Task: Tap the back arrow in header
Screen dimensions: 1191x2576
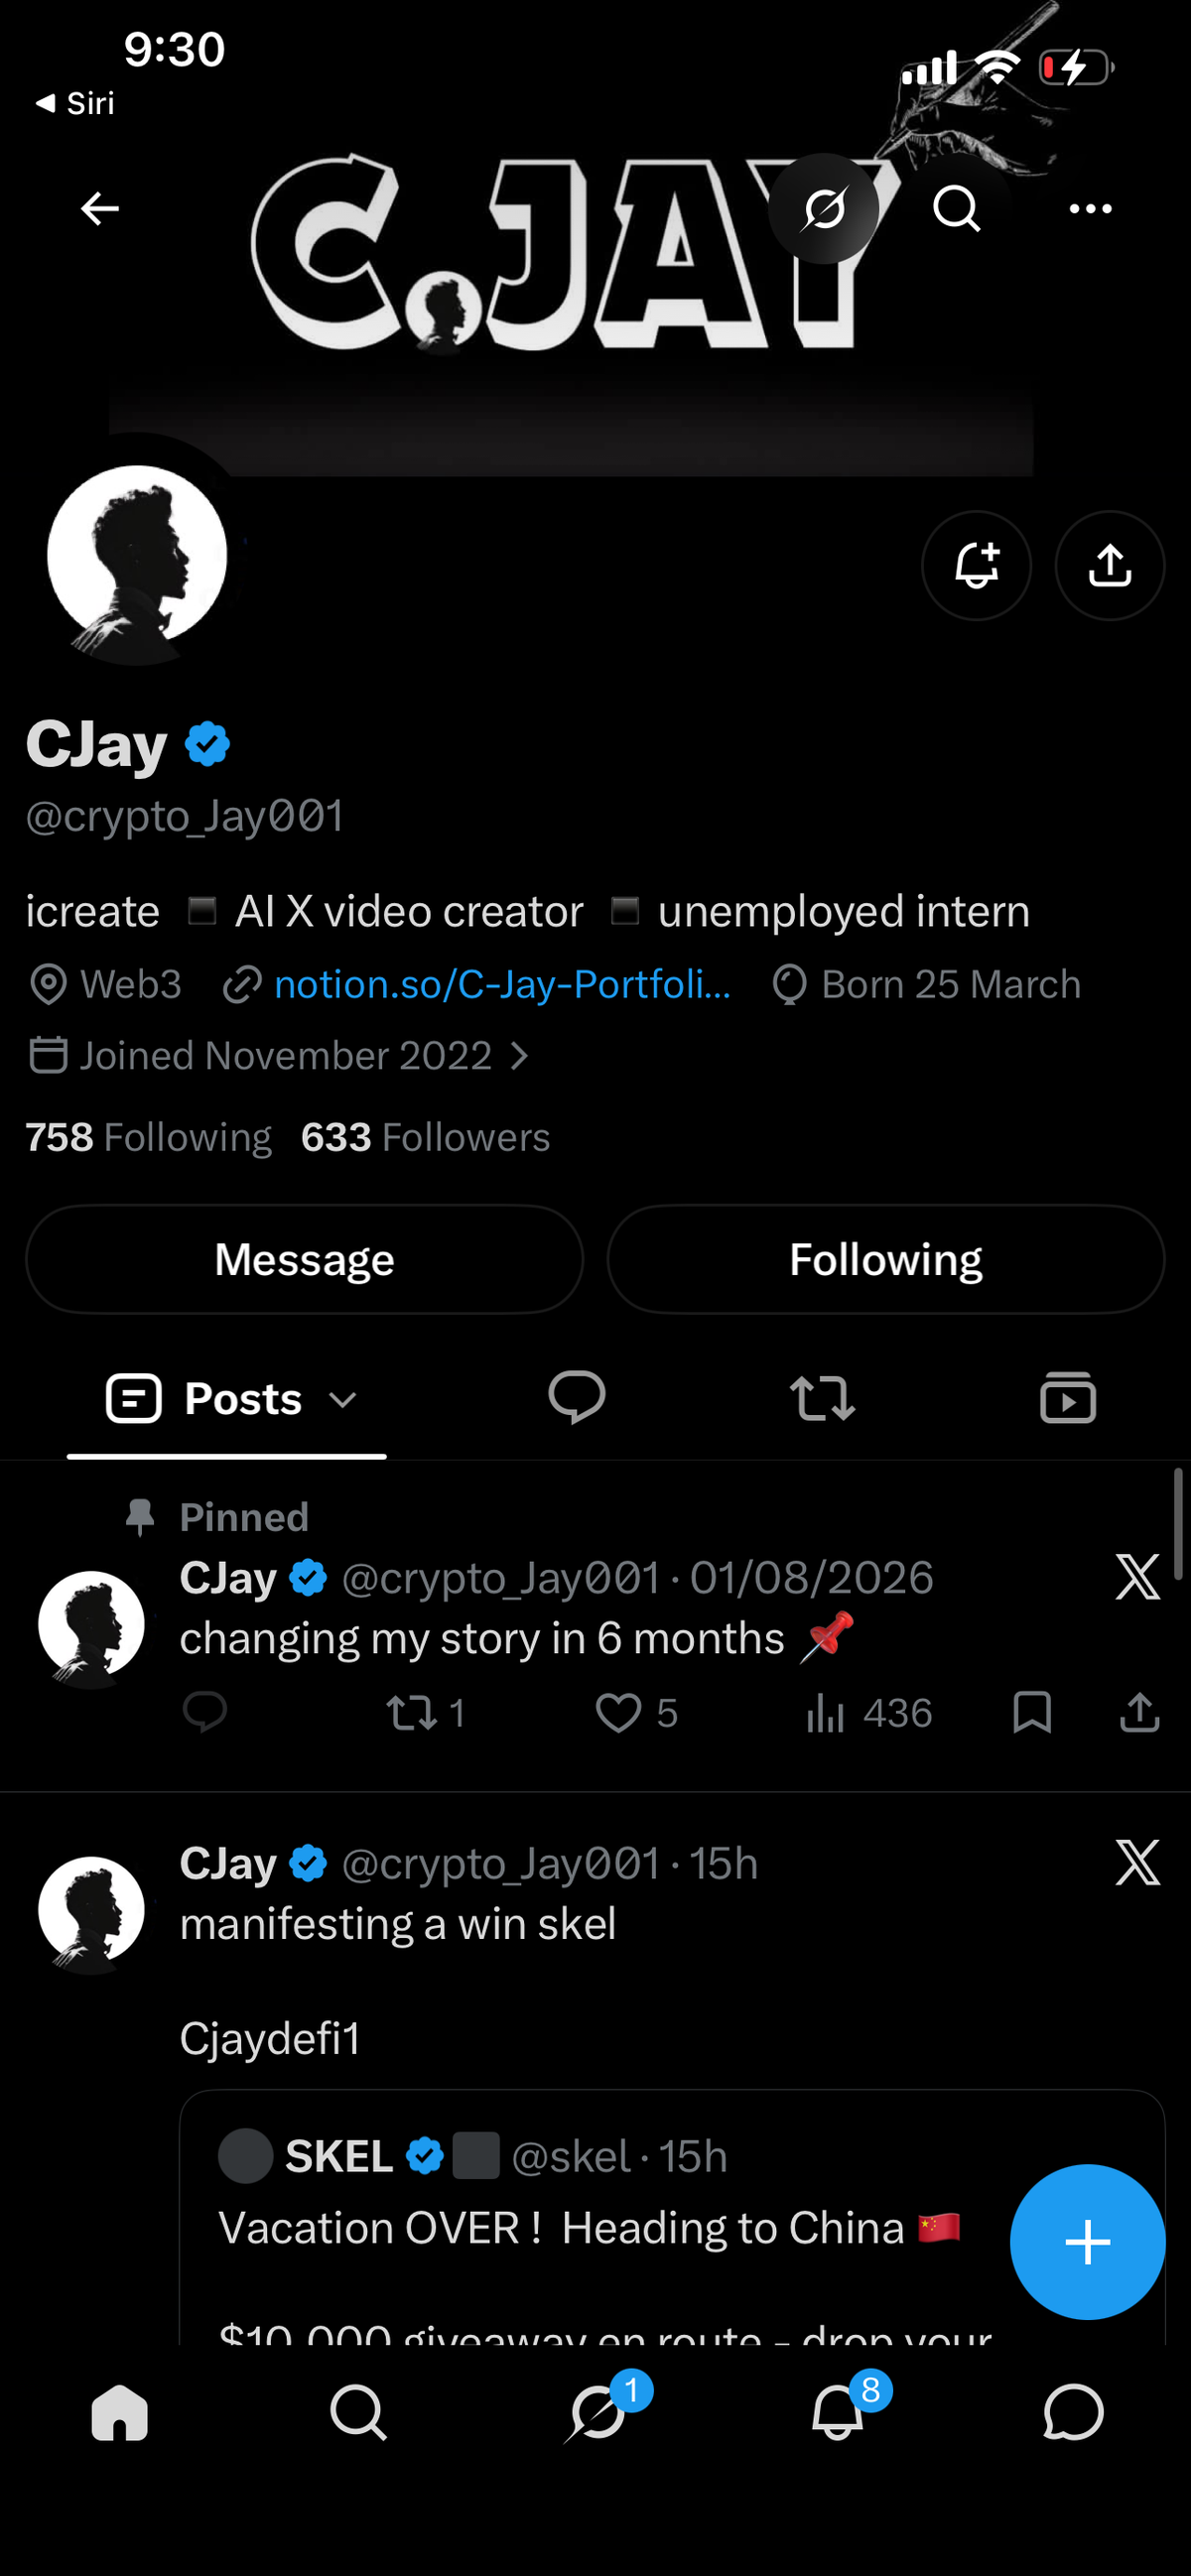Action: 99,208
